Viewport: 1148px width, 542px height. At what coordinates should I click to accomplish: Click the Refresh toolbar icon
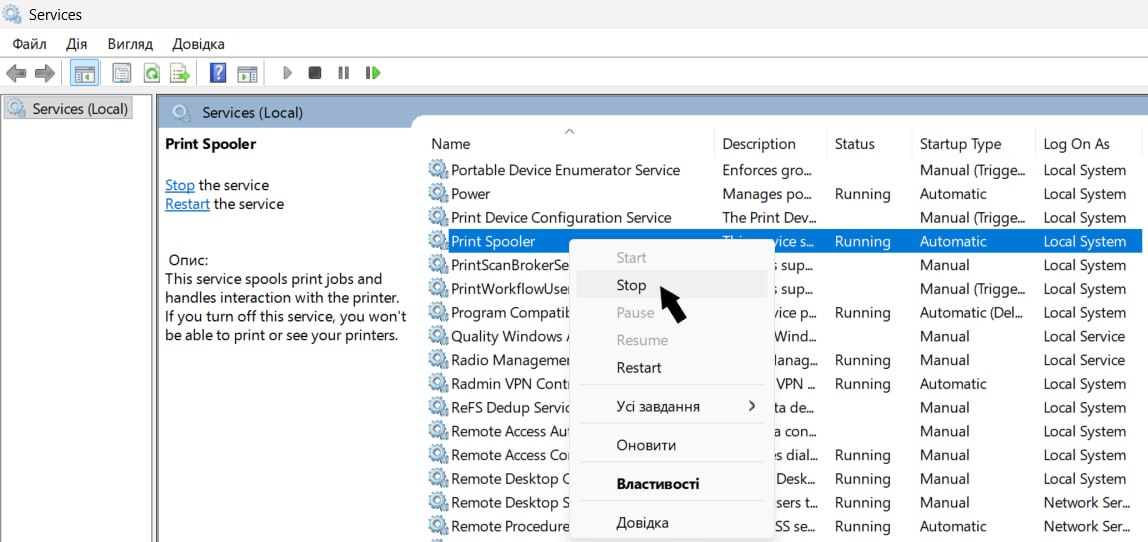[x=151, y=73]
